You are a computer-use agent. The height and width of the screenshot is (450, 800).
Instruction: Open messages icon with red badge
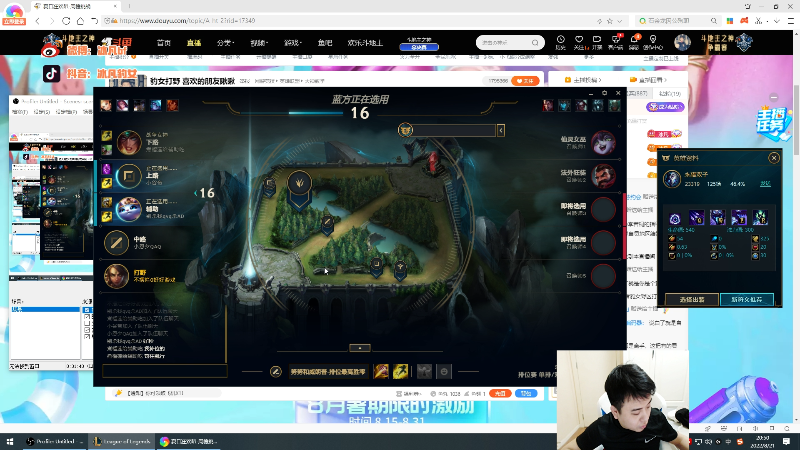tap(634, 42)
